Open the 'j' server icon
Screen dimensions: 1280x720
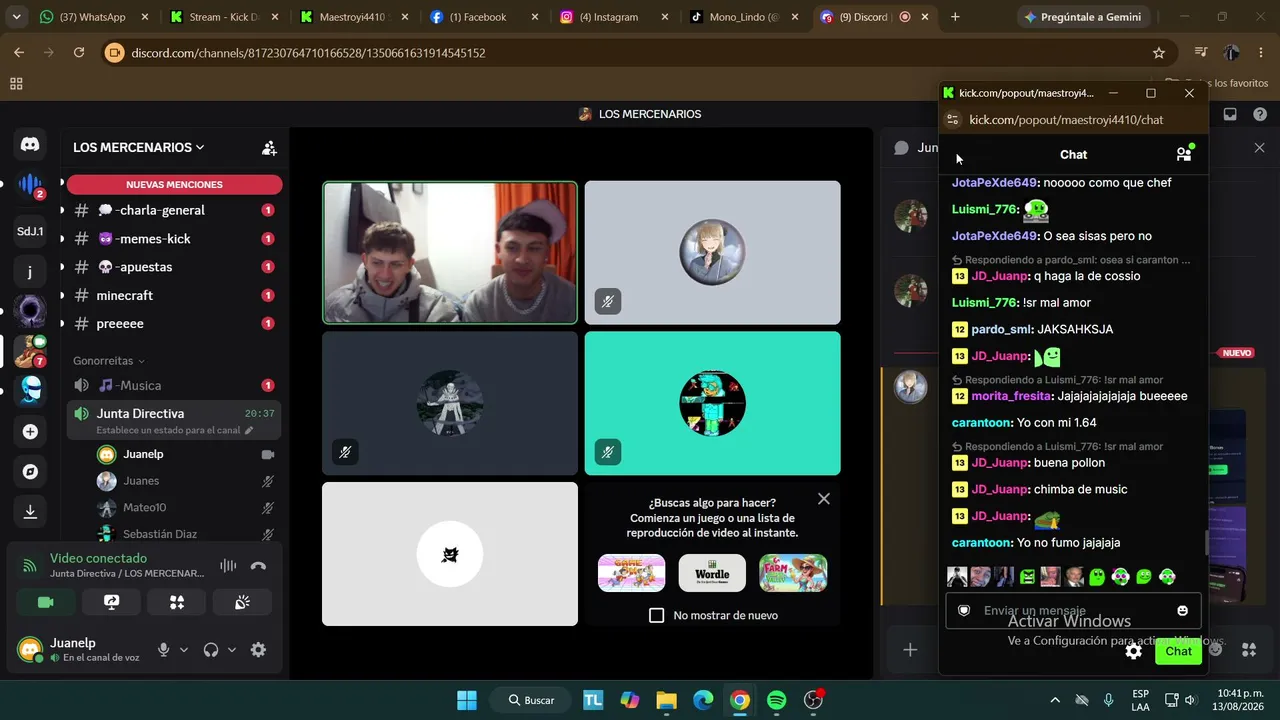click(30, 271)
